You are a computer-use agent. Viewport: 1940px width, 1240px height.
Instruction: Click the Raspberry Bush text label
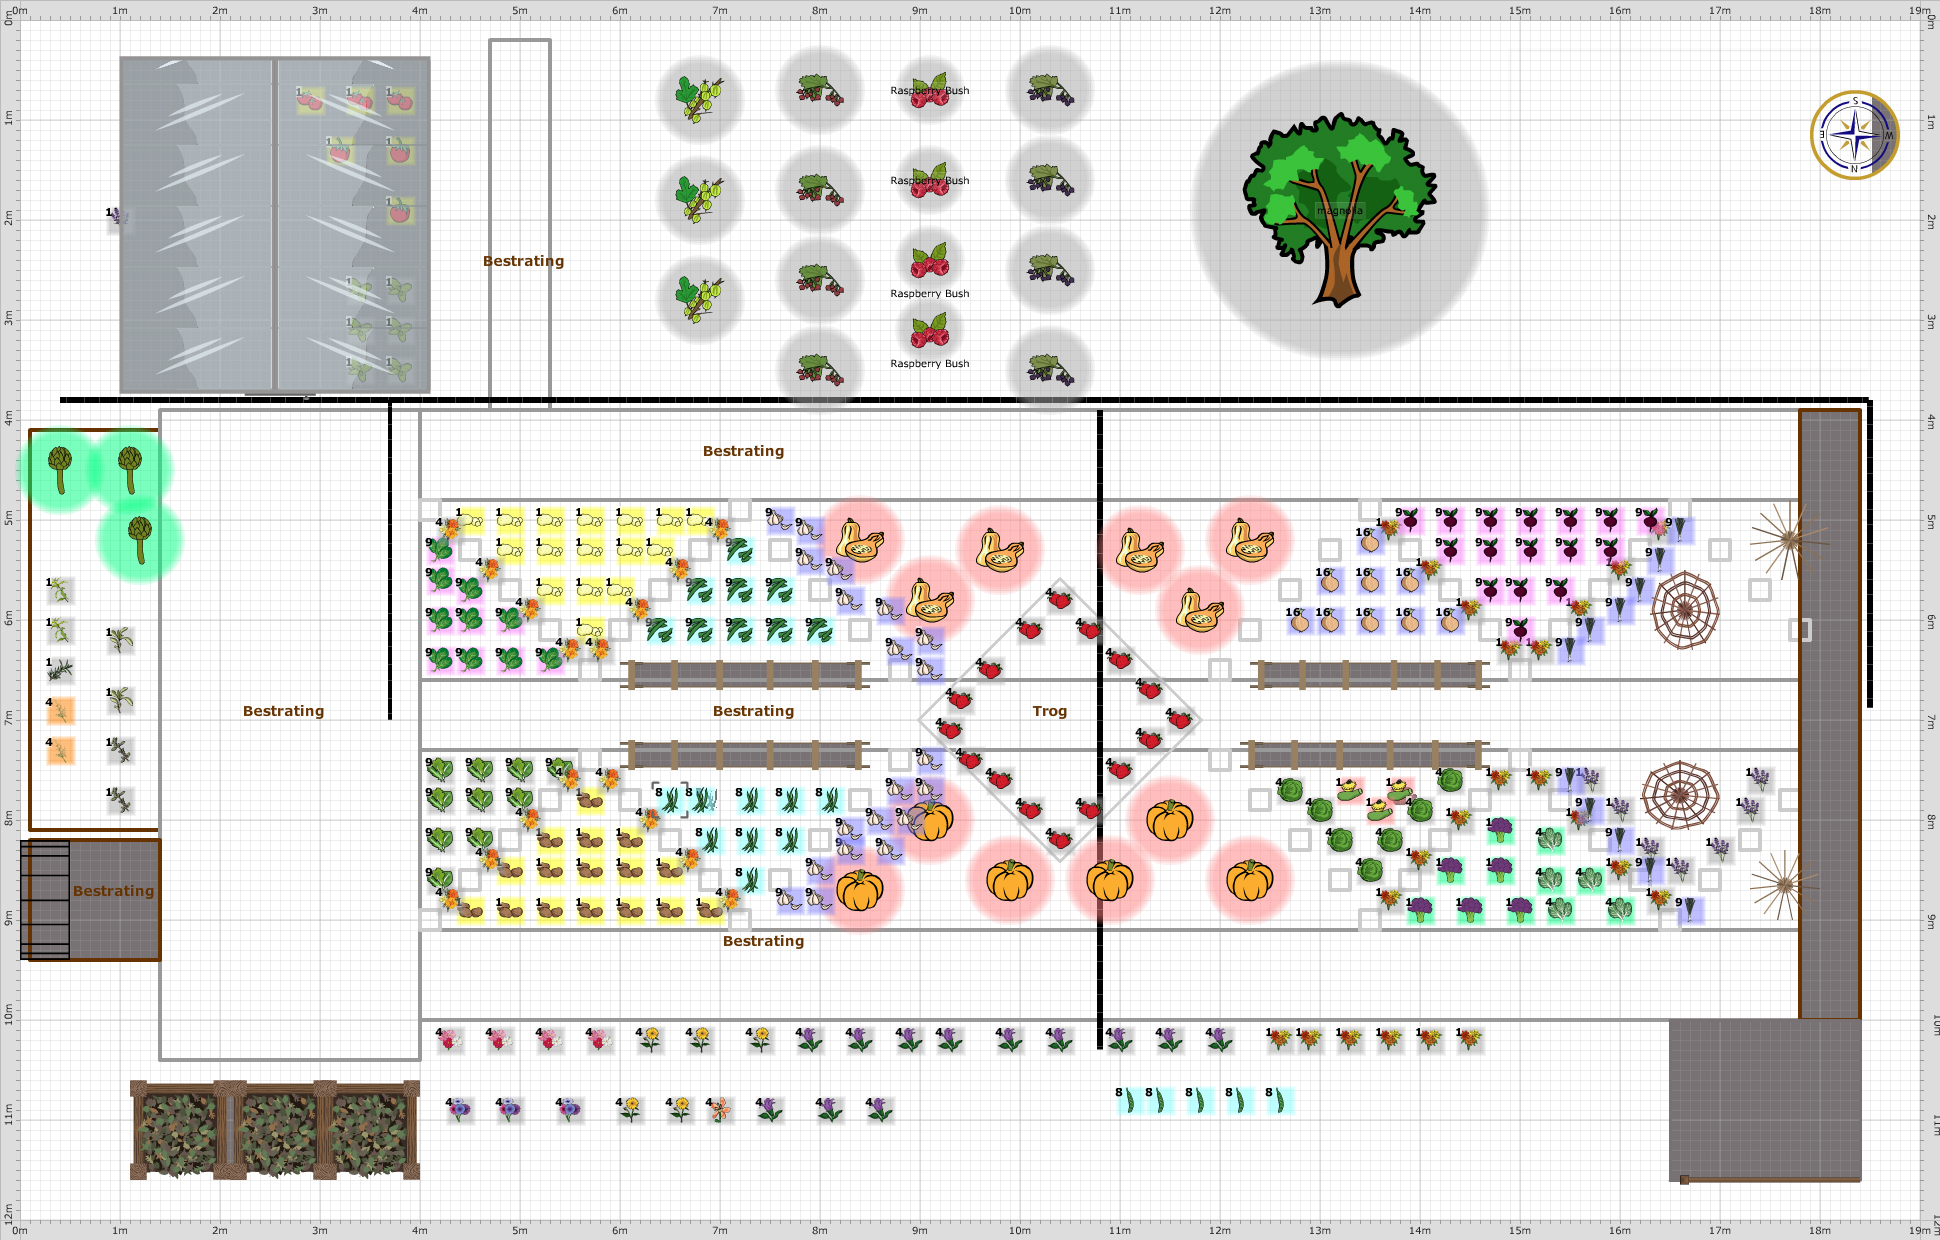pos(929,293)
